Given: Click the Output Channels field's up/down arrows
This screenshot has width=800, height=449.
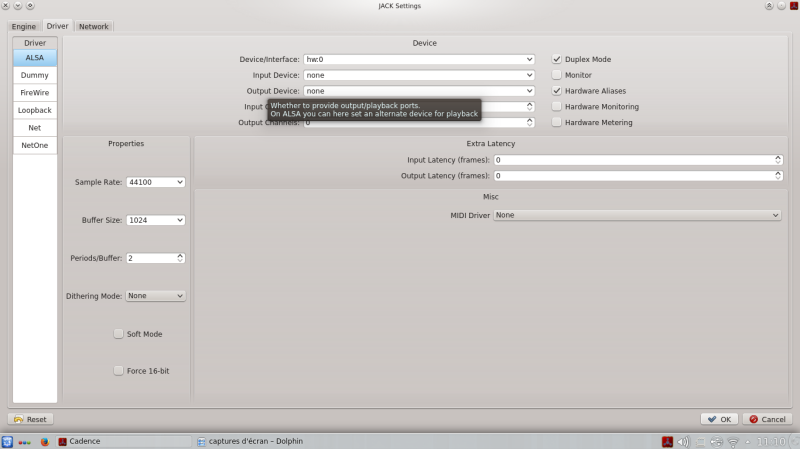Looking at the screenshot, I should [530, 122].
